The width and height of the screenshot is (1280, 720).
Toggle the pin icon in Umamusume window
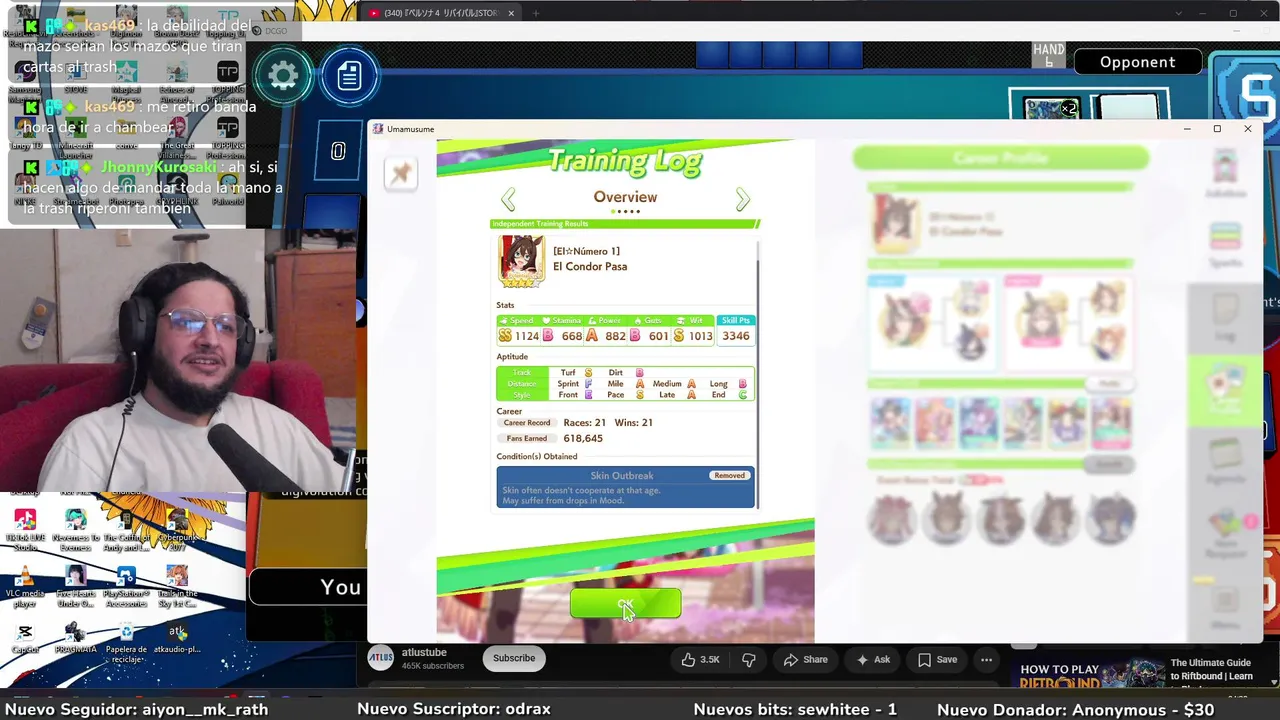point(401,174)
